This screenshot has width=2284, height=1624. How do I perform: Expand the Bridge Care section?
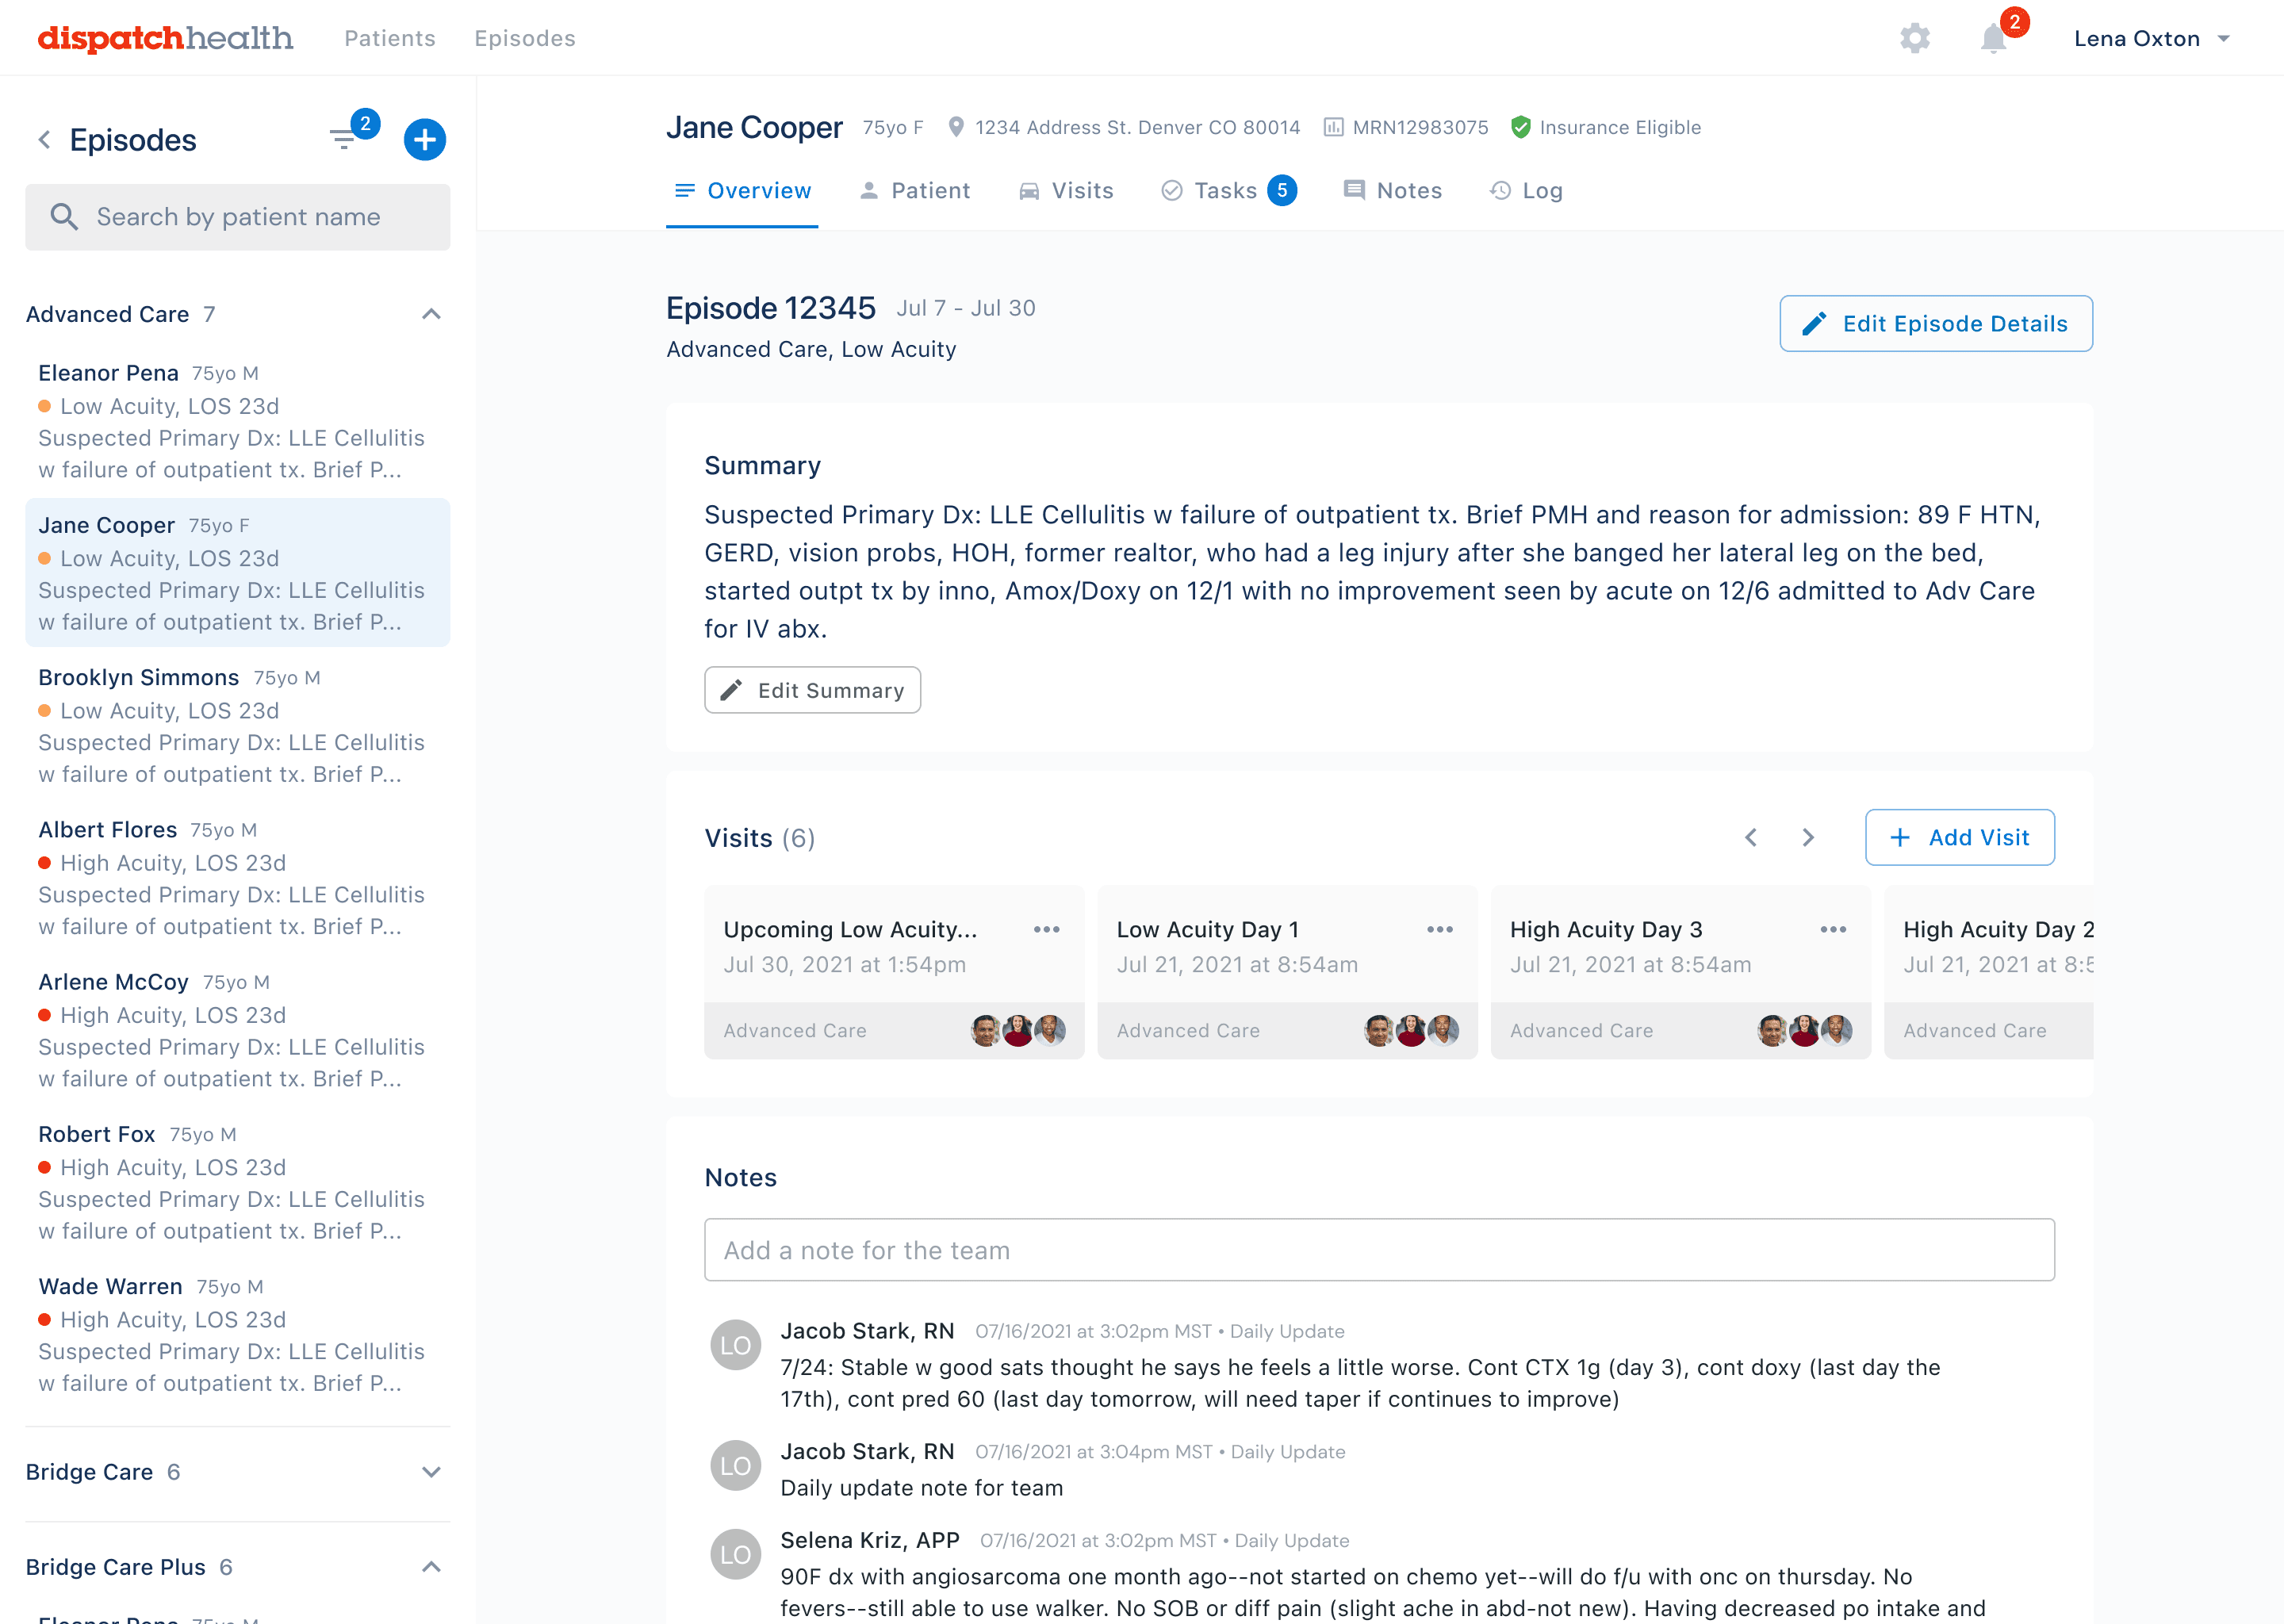tap(431, 1472)
